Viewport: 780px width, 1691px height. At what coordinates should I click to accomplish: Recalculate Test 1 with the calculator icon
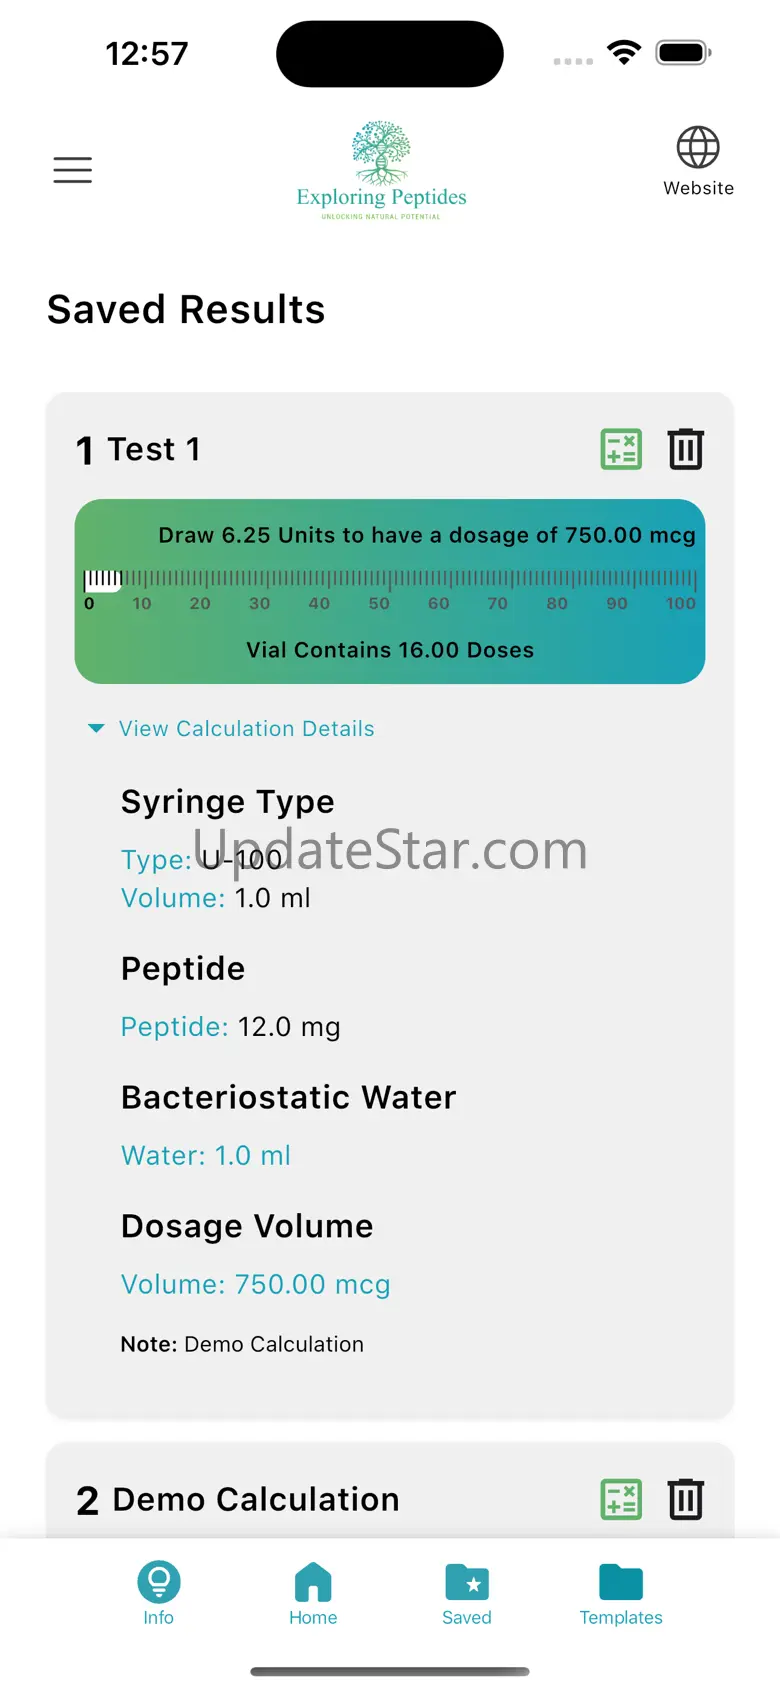click(621, 449)
